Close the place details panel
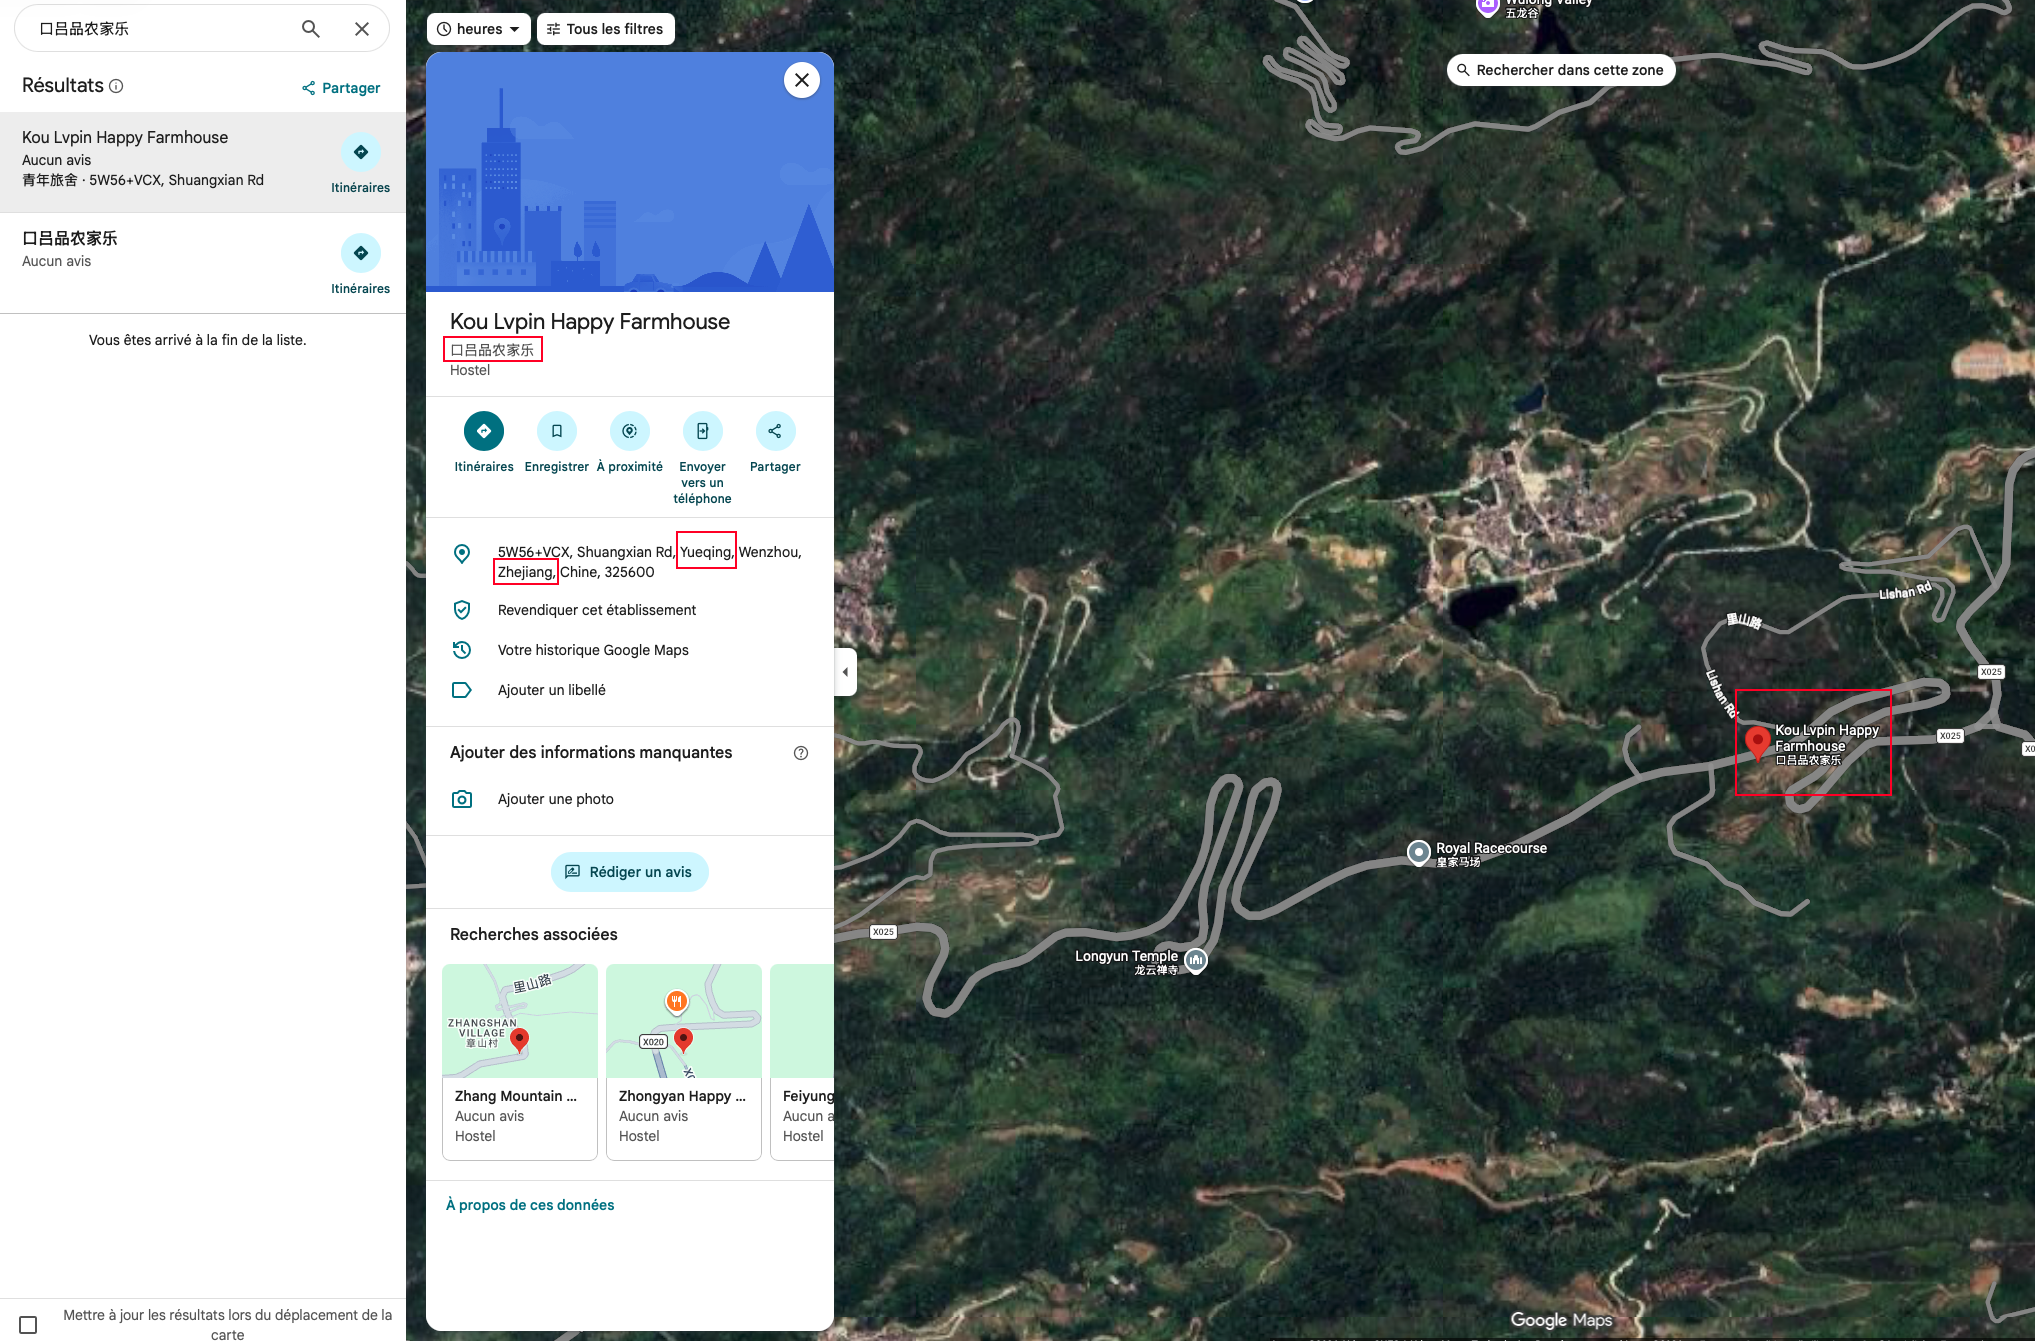Screen dimensions: 2035x1341 point(802,80)
